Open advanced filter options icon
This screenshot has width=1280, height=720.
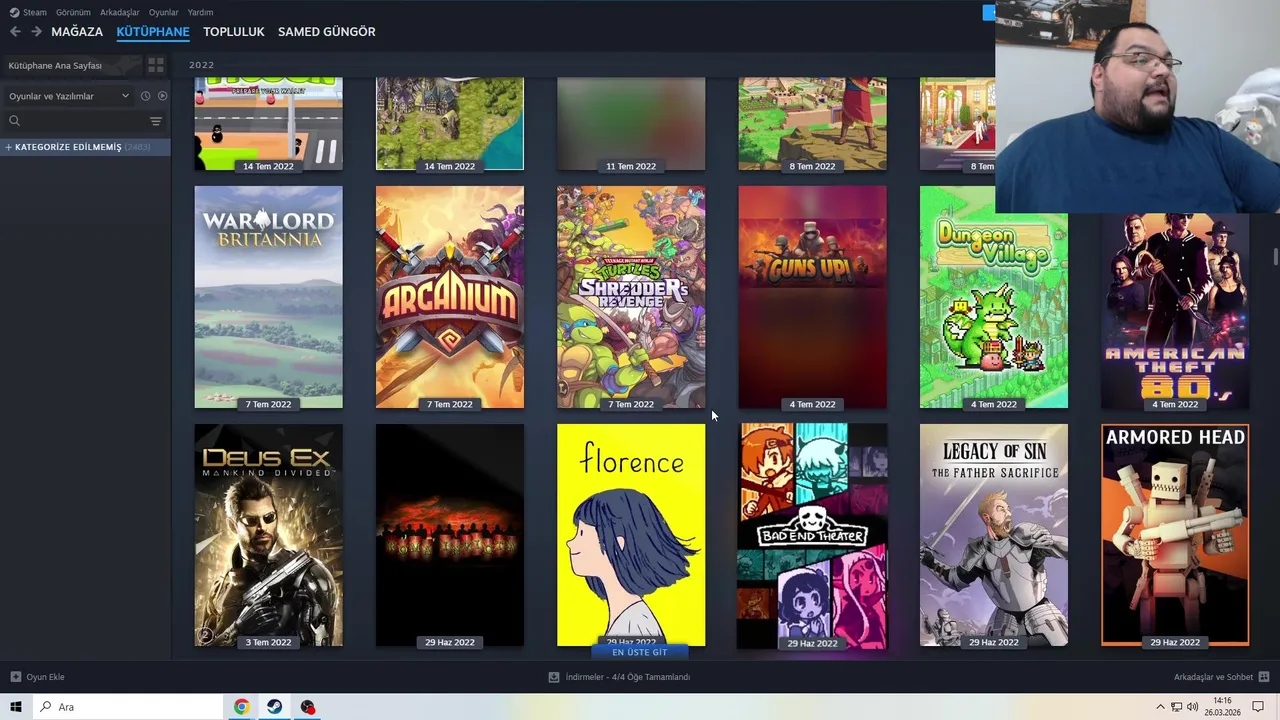pyautogui.click(x=156, y=121)
